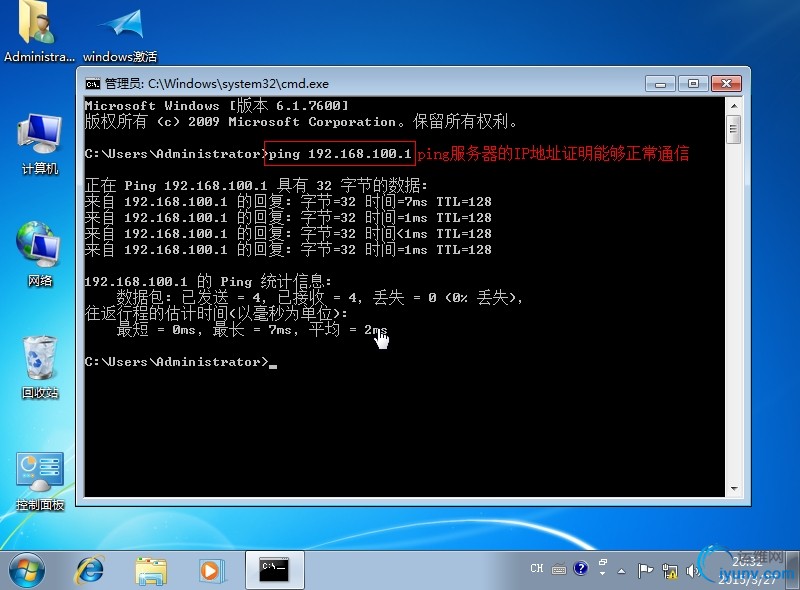Open the volume speaker tray icon

(692, 571)
